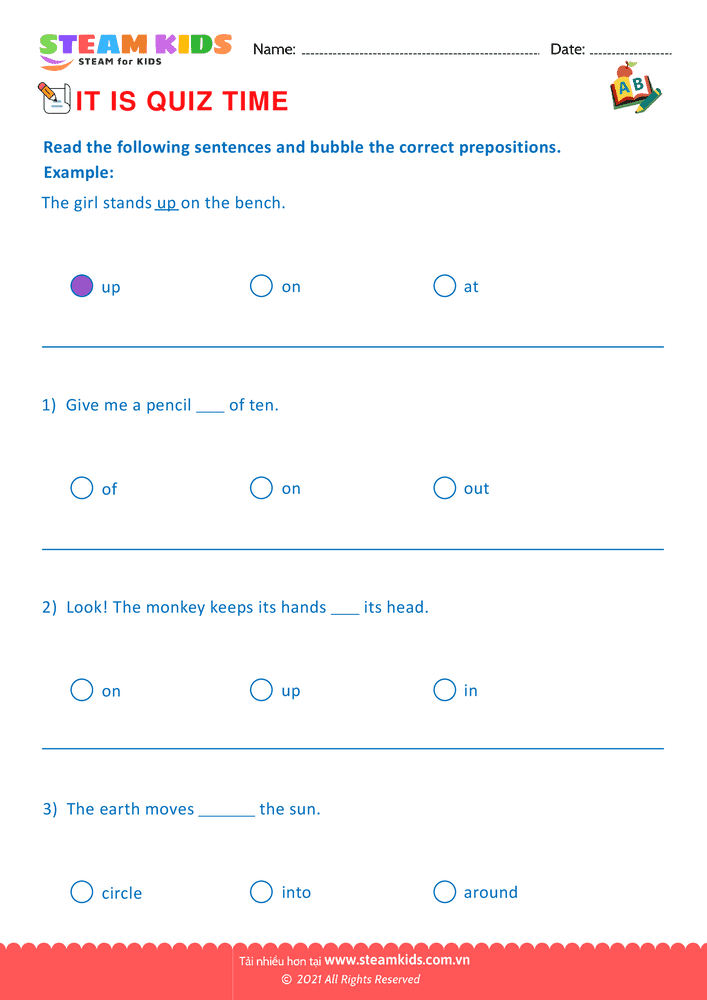Image resolution: width=707 pixels, height=1000 pixels.
Task: Bubble 'on' for question 2
Action: tap(82, 690)
